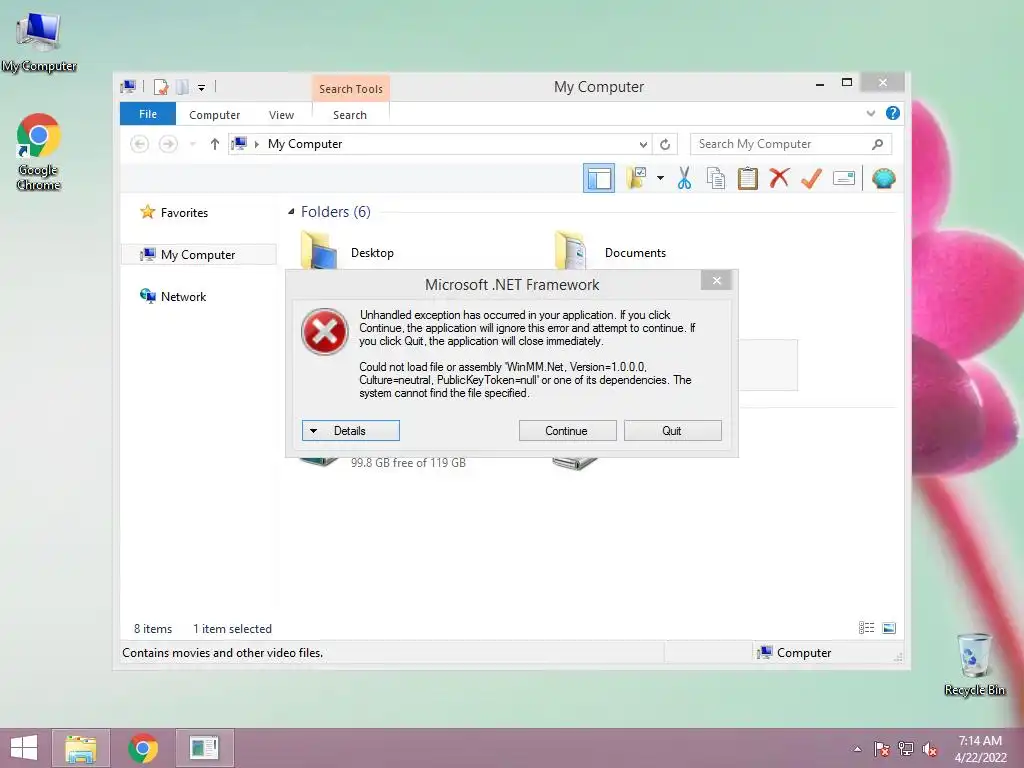
Task: Click the Back navigation arrow
Action: [x=139, y=144]
